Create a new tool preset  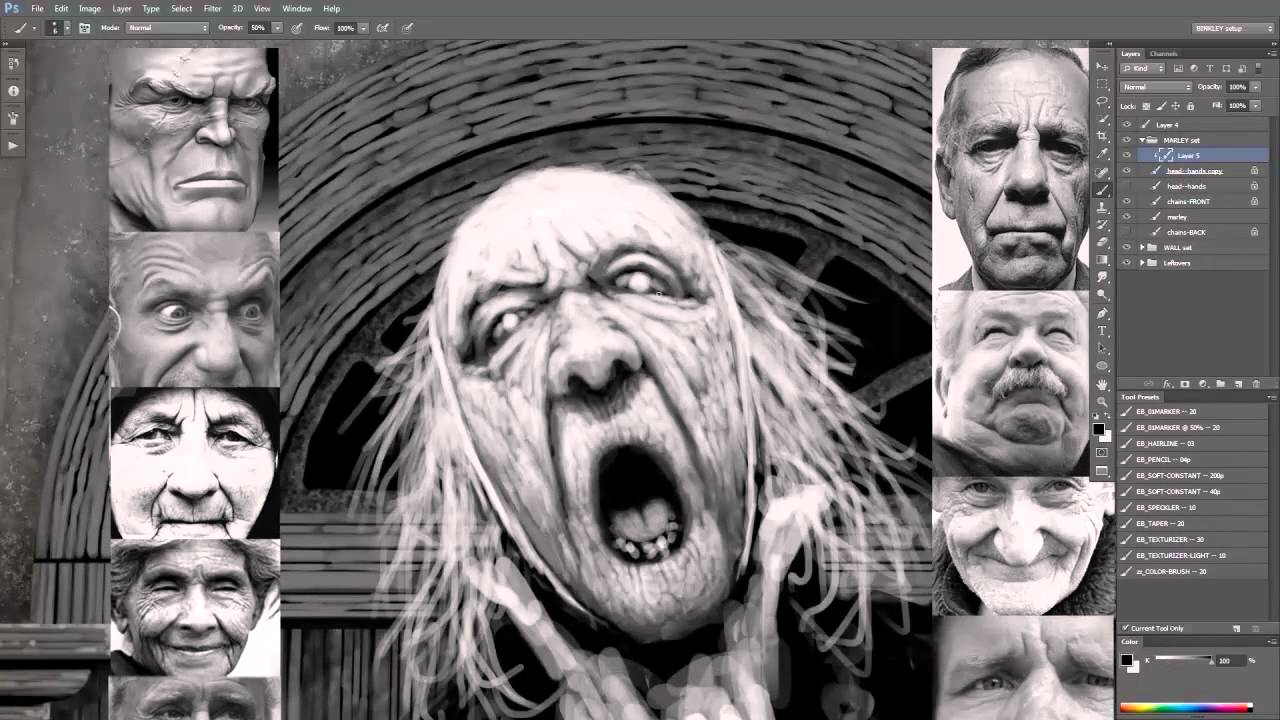pos(1236,628)
